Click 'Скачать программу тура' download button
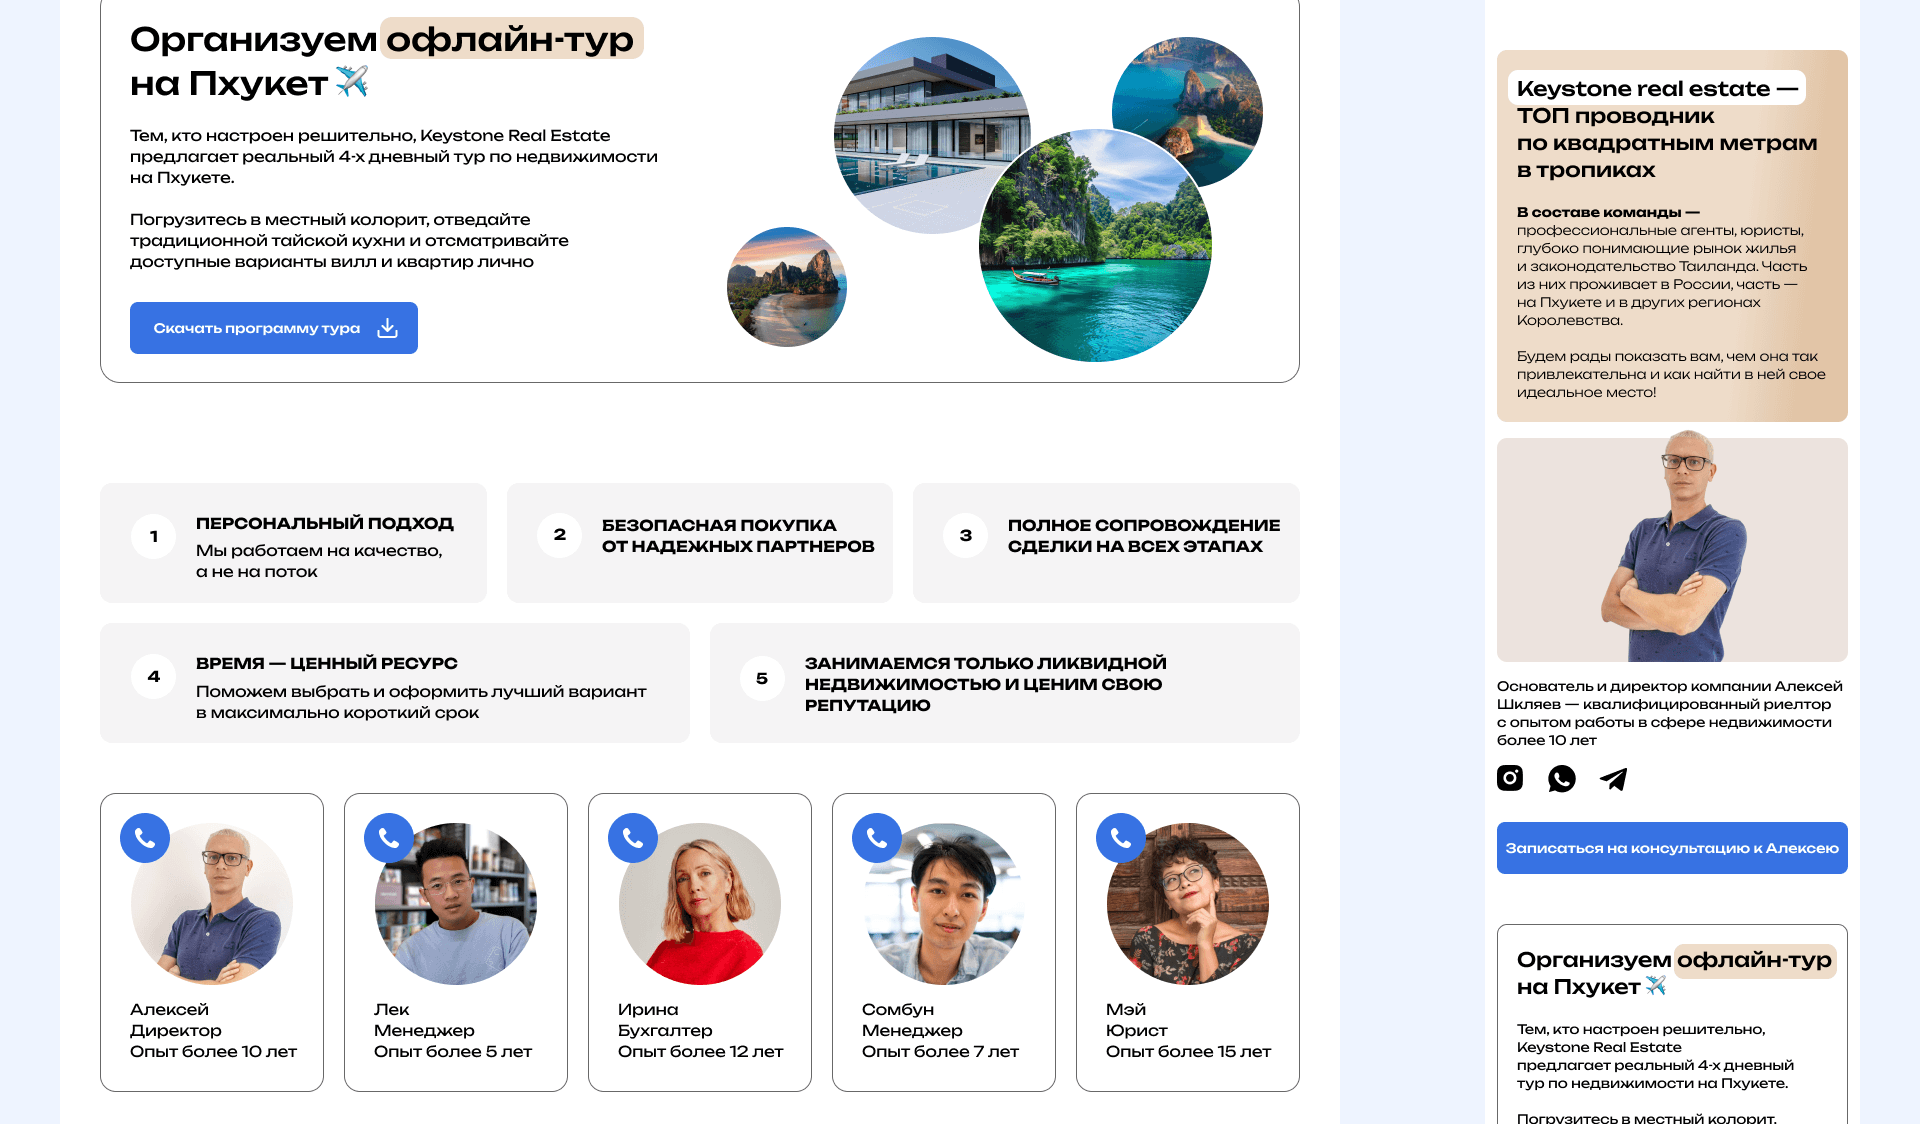This screenshot has height=1124, width=1920. [274, 328]
